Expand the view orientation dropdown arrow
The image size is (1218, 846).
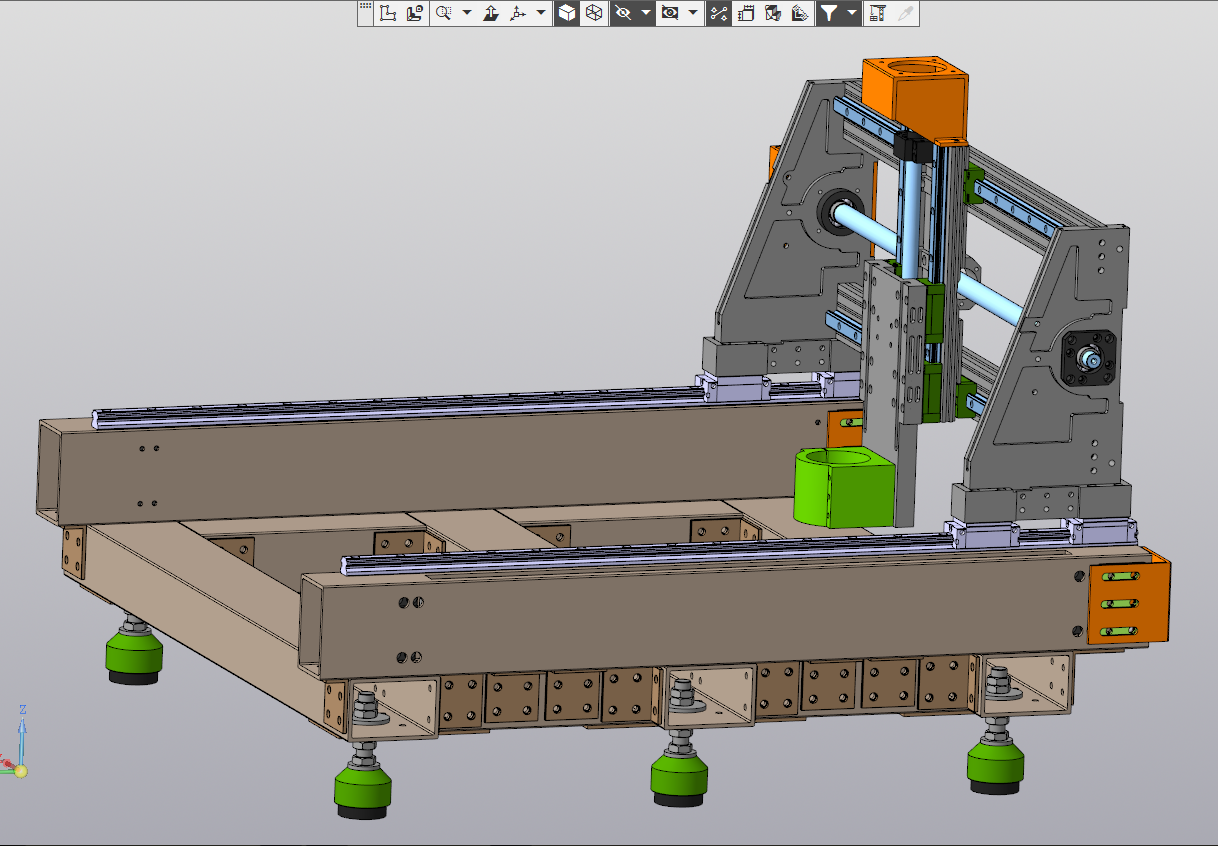(x=541, y=13)
